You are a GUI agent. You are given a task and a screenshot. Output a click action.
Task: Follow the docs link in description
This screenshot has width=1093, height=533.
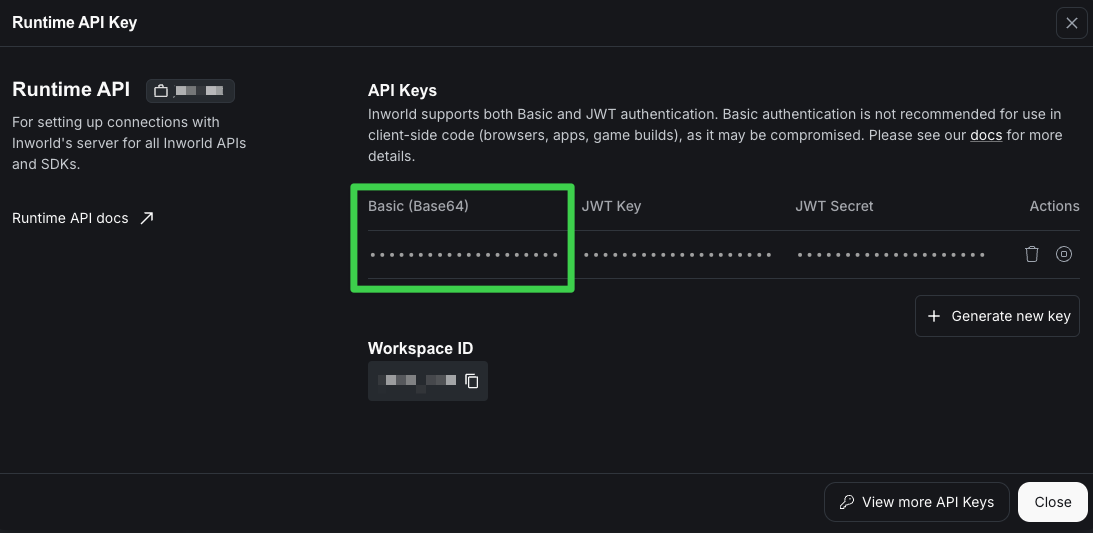pos(986,135)
